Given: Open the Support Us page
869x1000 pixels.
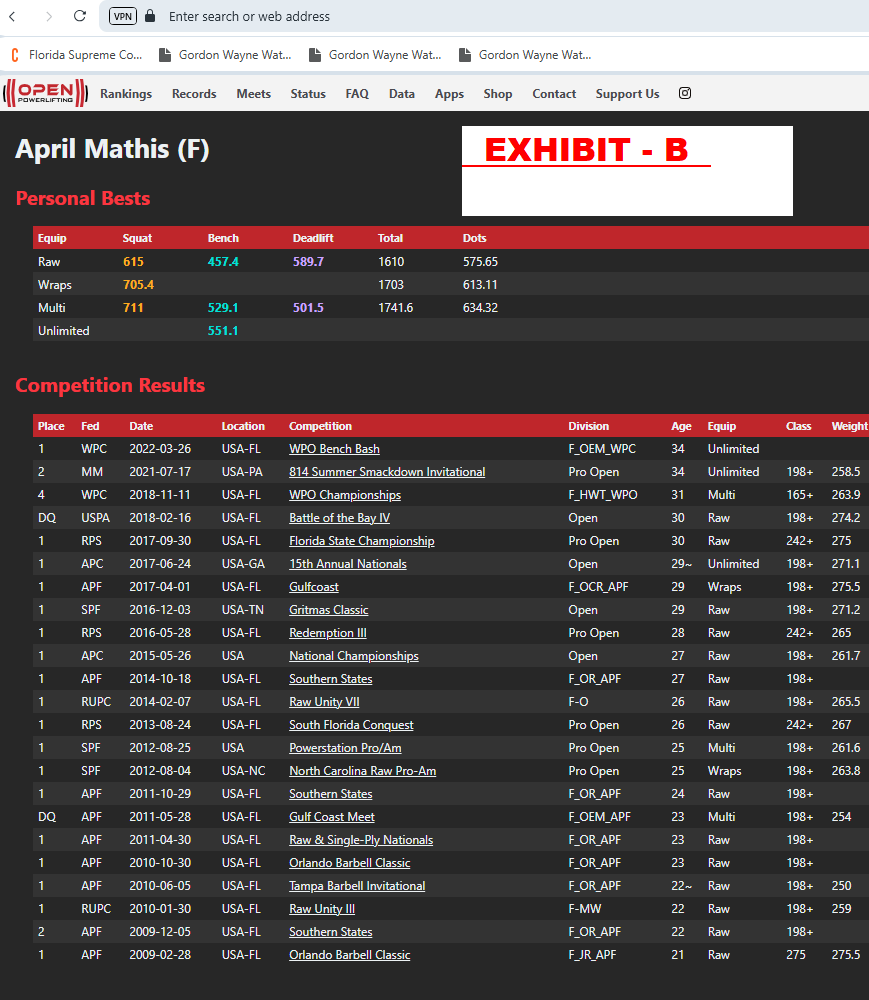Looking at the screenshot, I should tap(627, 94).
